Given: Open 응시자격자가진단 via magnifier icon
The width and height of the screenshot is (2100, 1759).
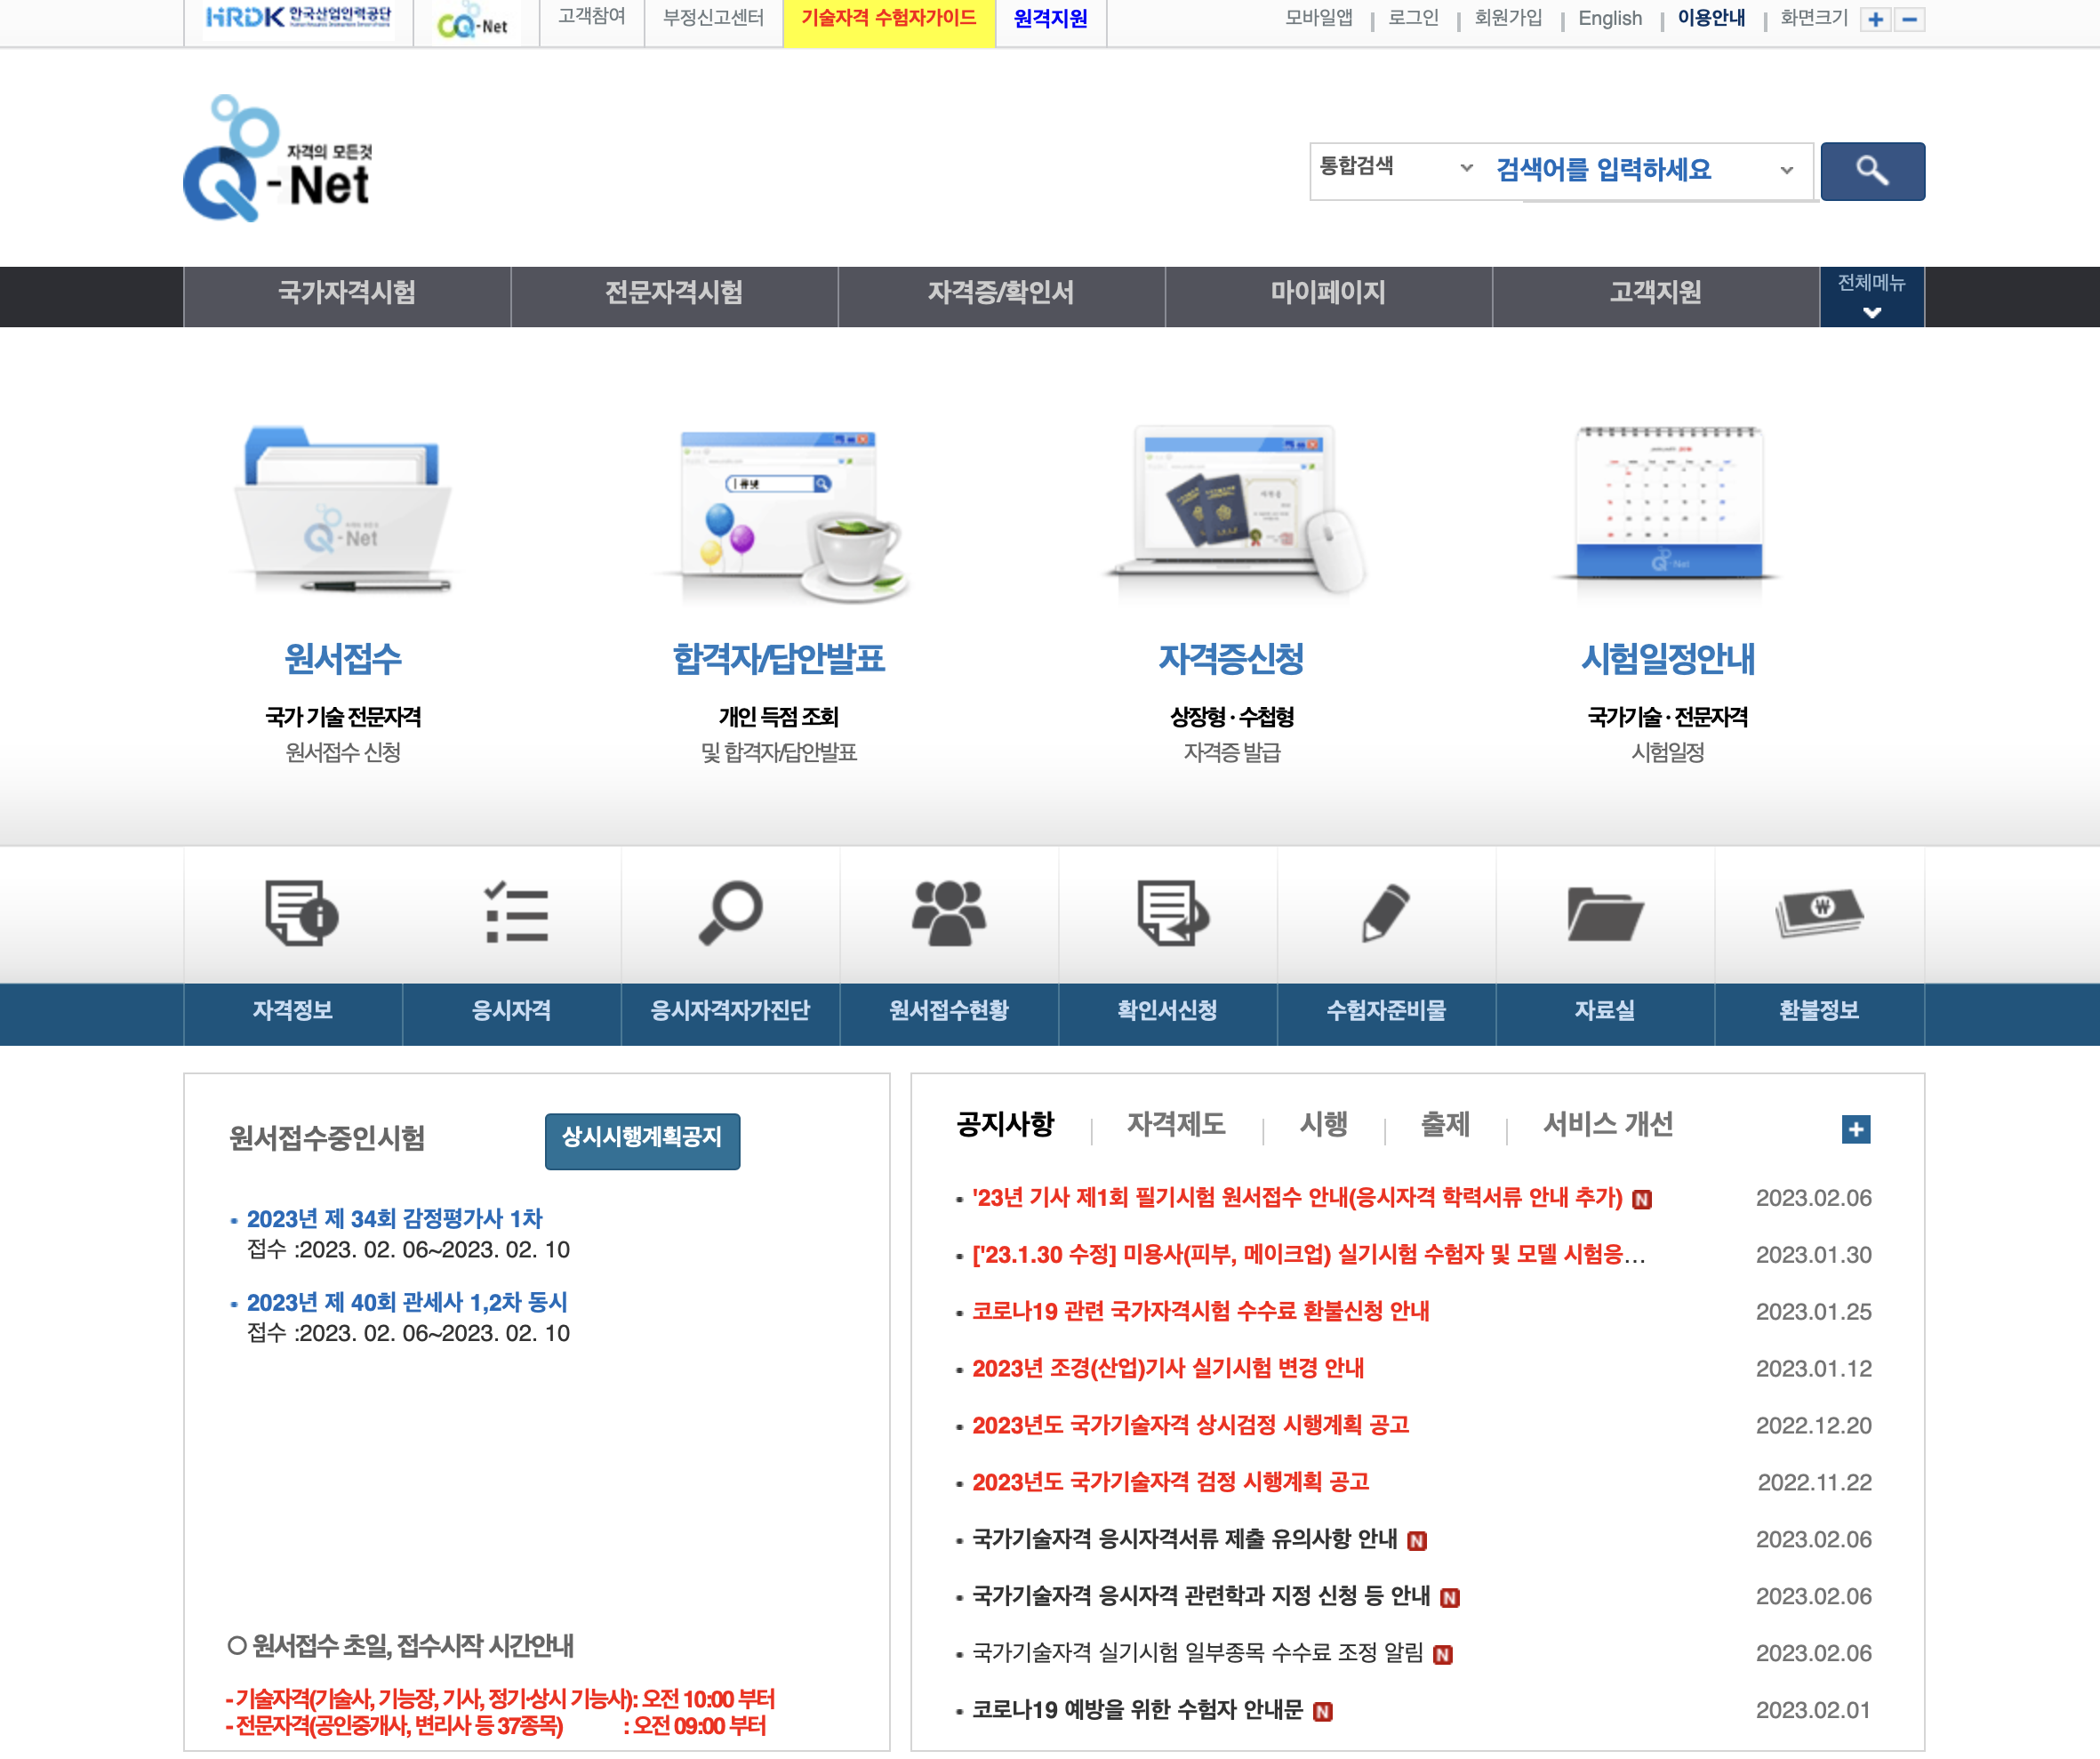Looking at the screenshot, I should pyautogui.click(x=731, y=913).
